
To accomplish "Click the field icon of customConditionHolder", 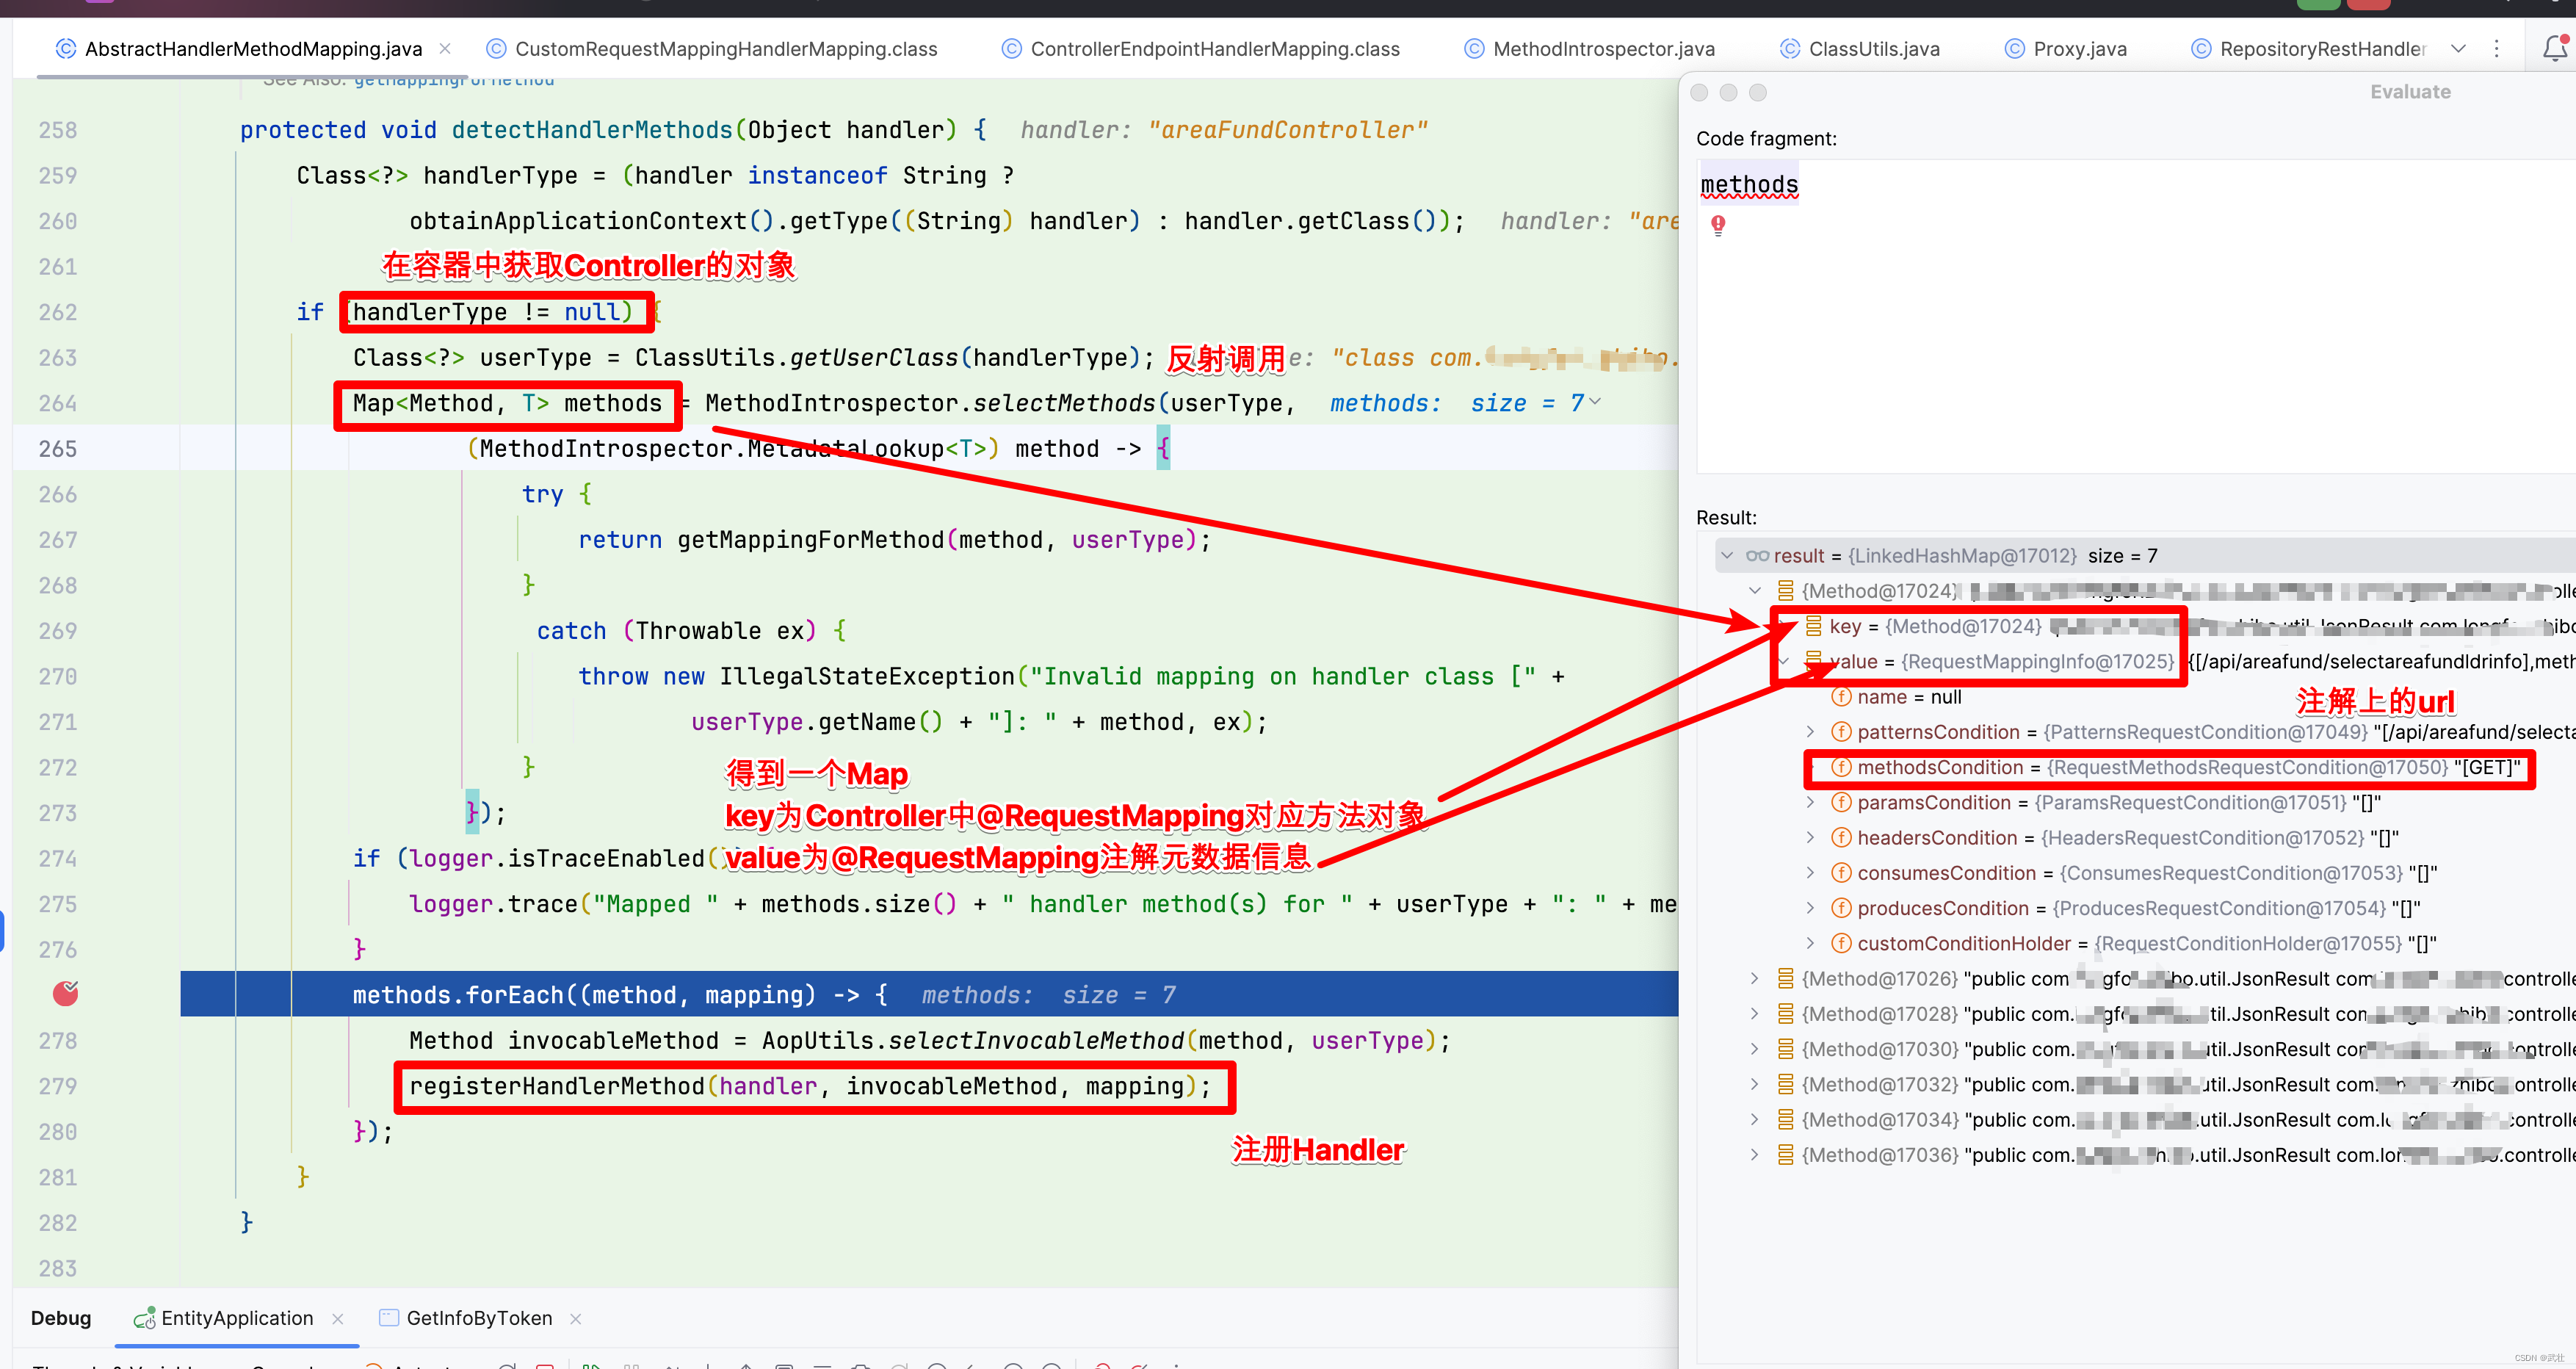I will (x=1841, y=943).
